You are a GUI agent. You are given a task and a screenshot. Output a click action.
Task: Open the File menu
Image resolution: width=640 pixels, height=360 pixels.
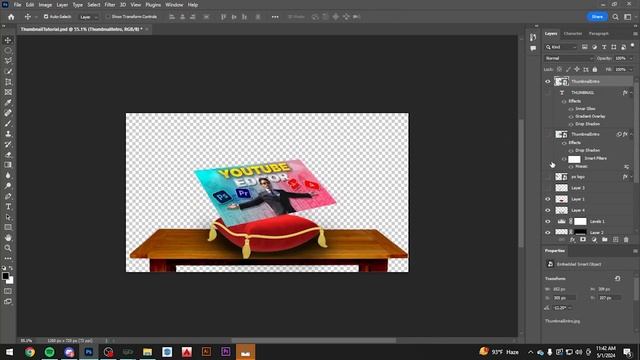(17, 5)
